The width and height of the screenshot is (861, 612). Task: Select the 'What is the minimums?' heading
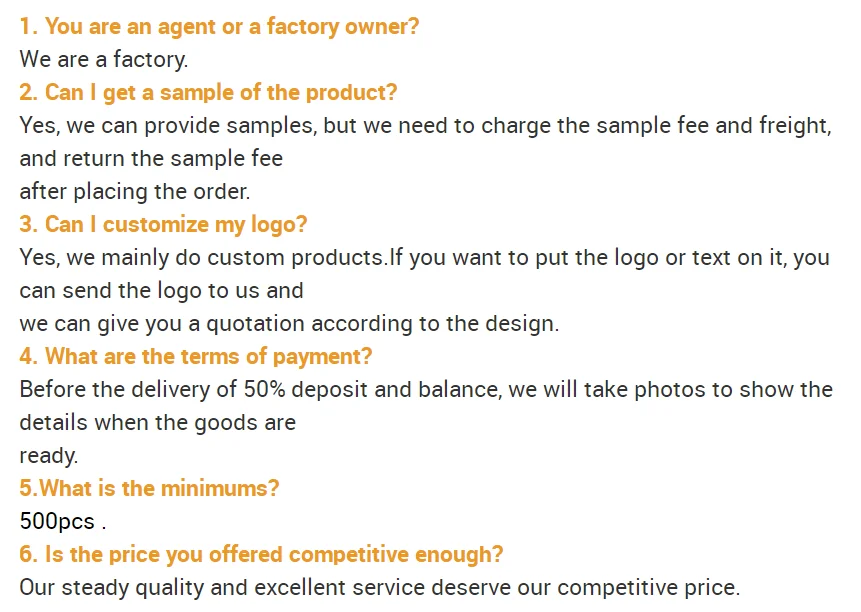click(149, 488)
